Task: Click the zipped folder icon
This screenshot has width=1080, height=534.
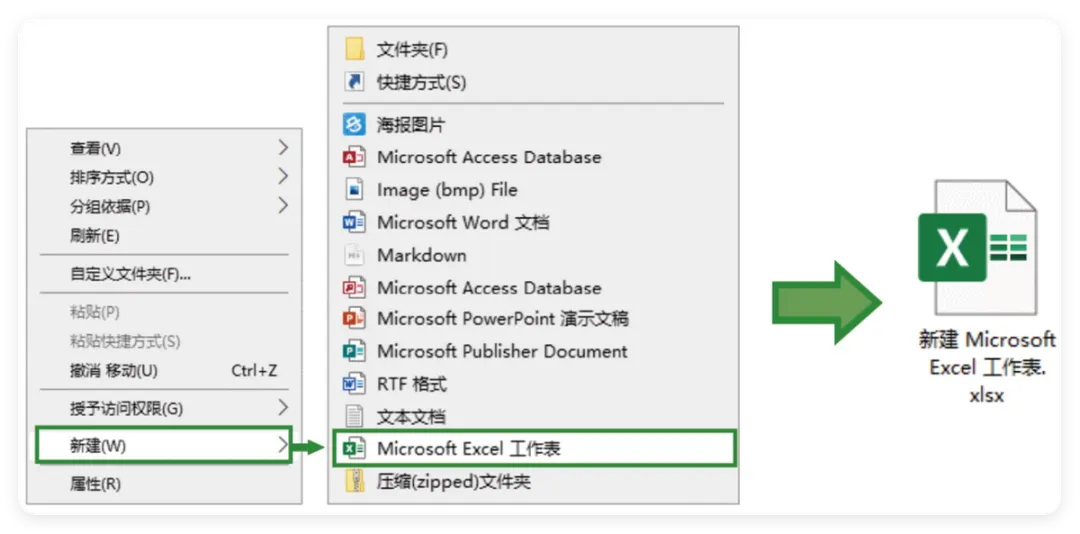Action: (x=355, y=481)
